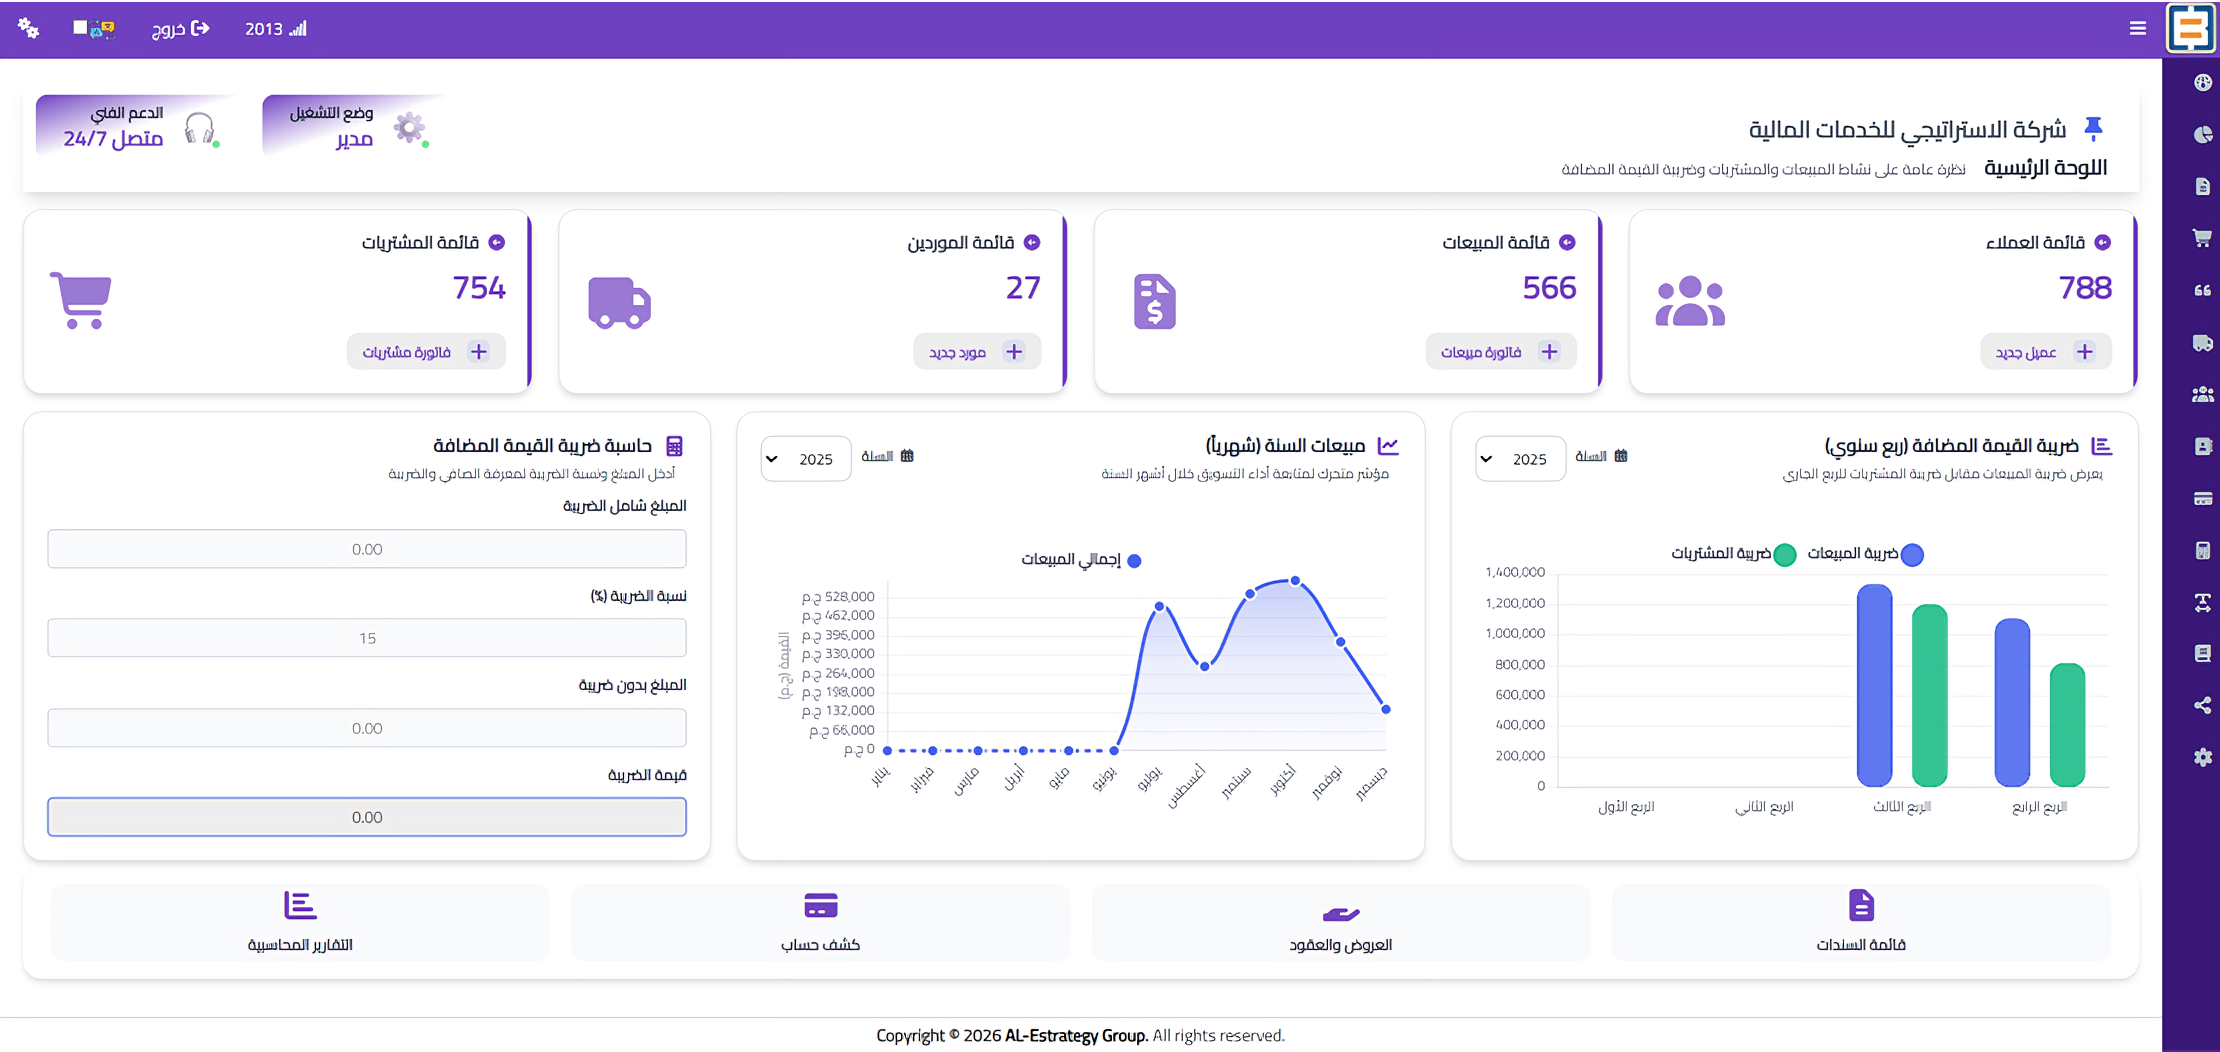Toggle the ضريبة المبيعات legend item
Screen dimensions: 2220x1052
1866,554
